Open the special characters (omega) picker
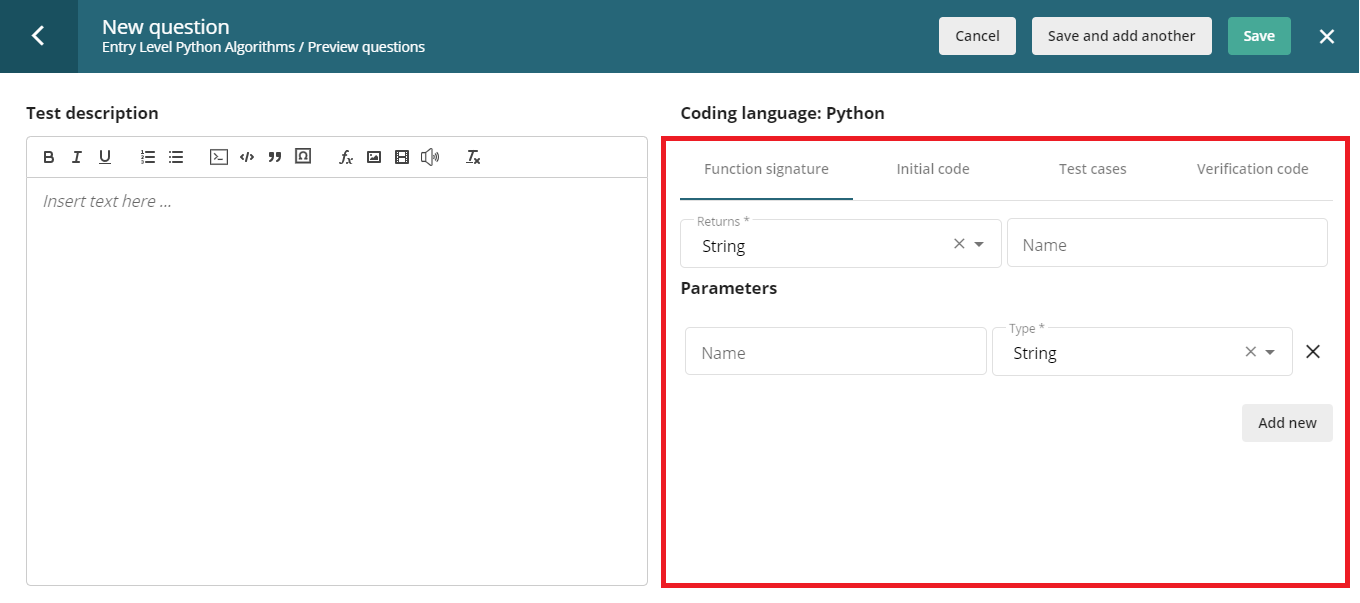The image size is (1360, 603). point(303,157)
